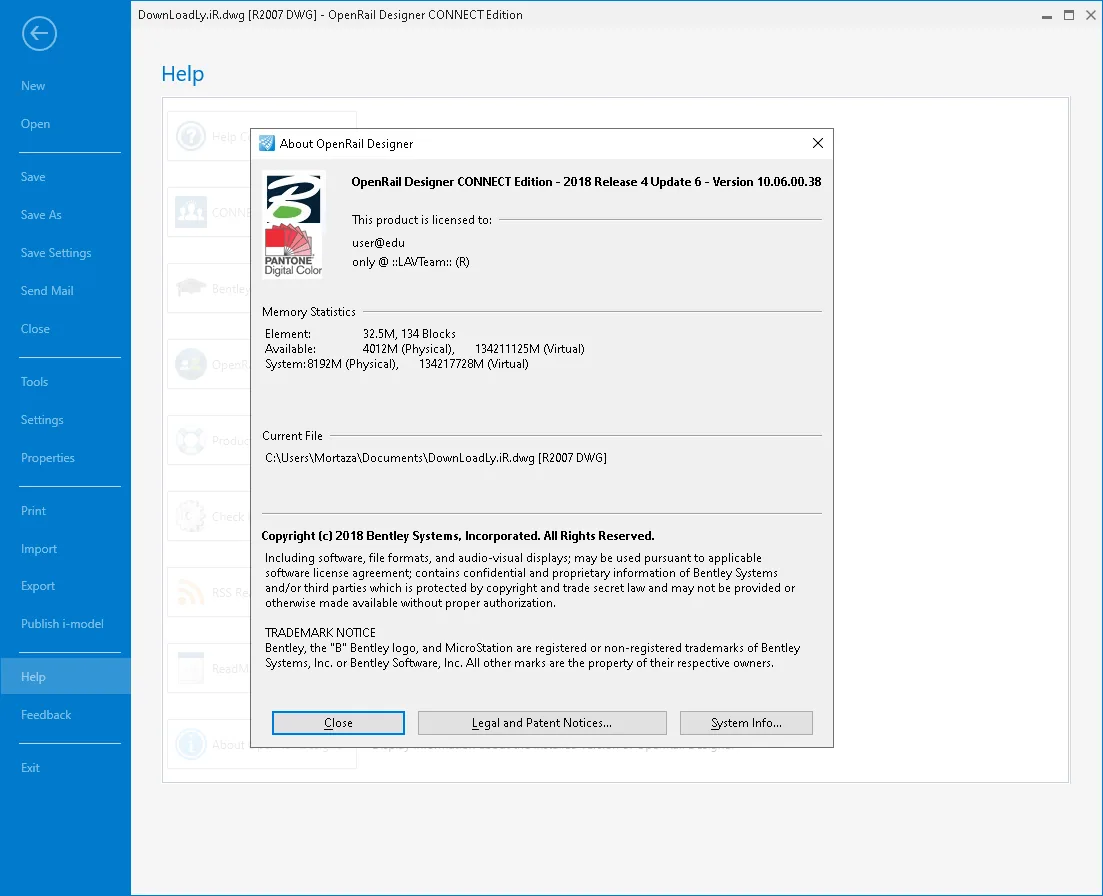The image size is (1103, 896).
Task: Open System Info from About dialog
Action: (x=746, y=723)
